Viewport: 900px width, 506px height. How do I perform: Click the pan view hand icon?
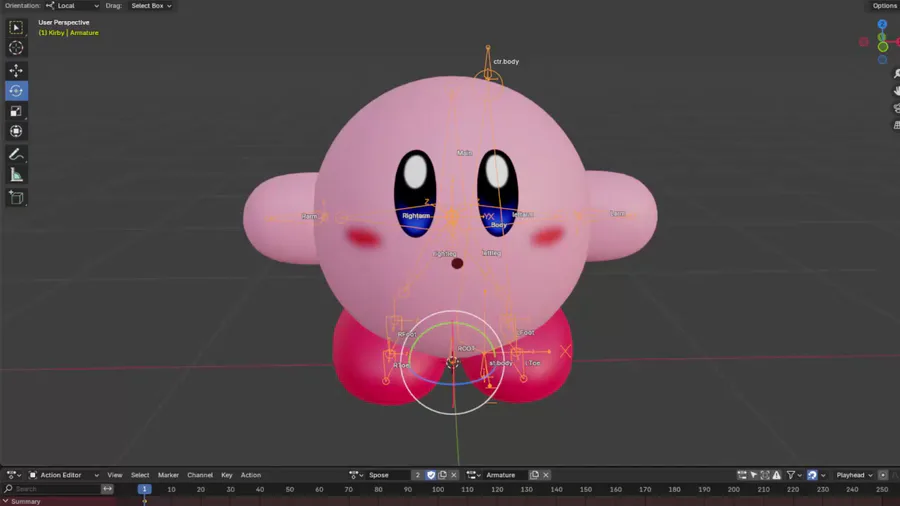[896, 91]
